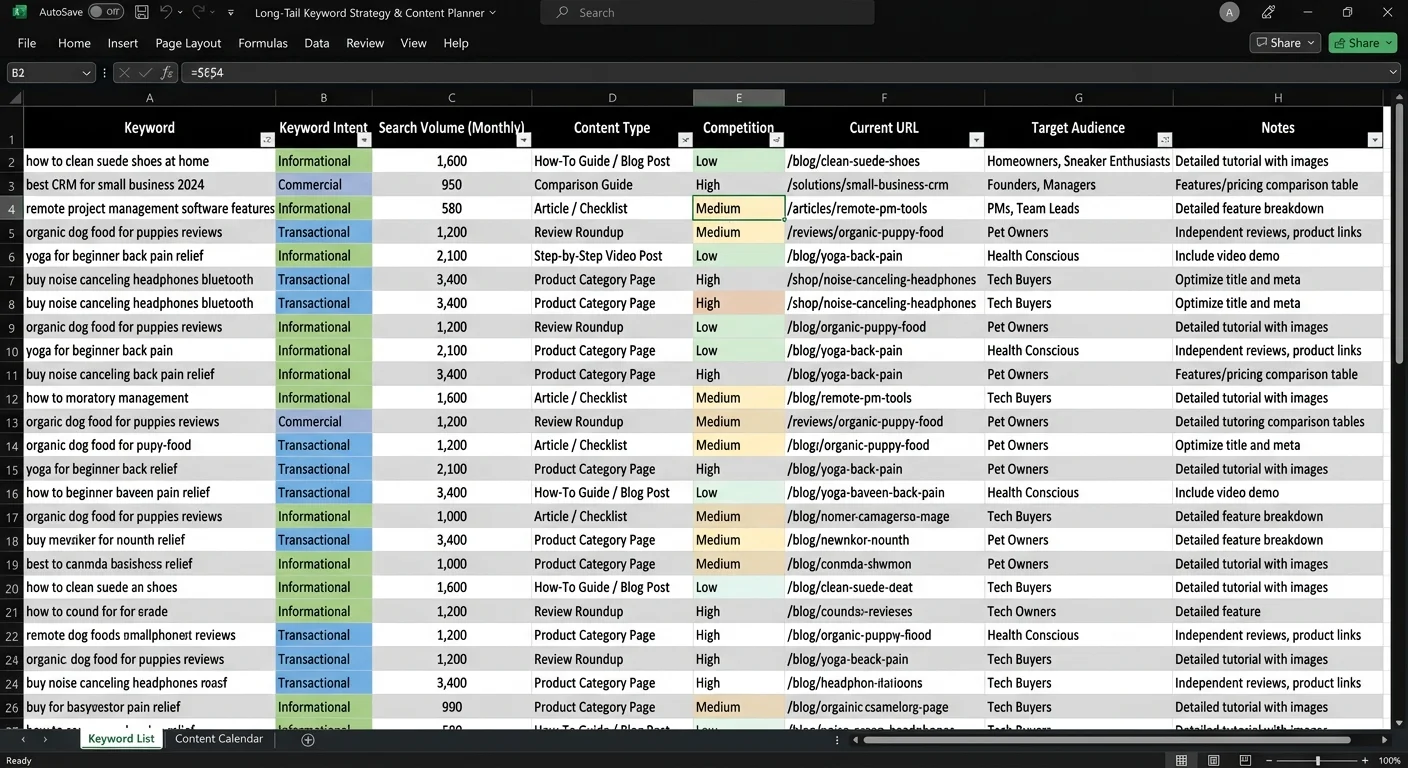1408x768 pixels.
Task: Click the pen drawing icon in the title bar
Action: [1269, 12]
